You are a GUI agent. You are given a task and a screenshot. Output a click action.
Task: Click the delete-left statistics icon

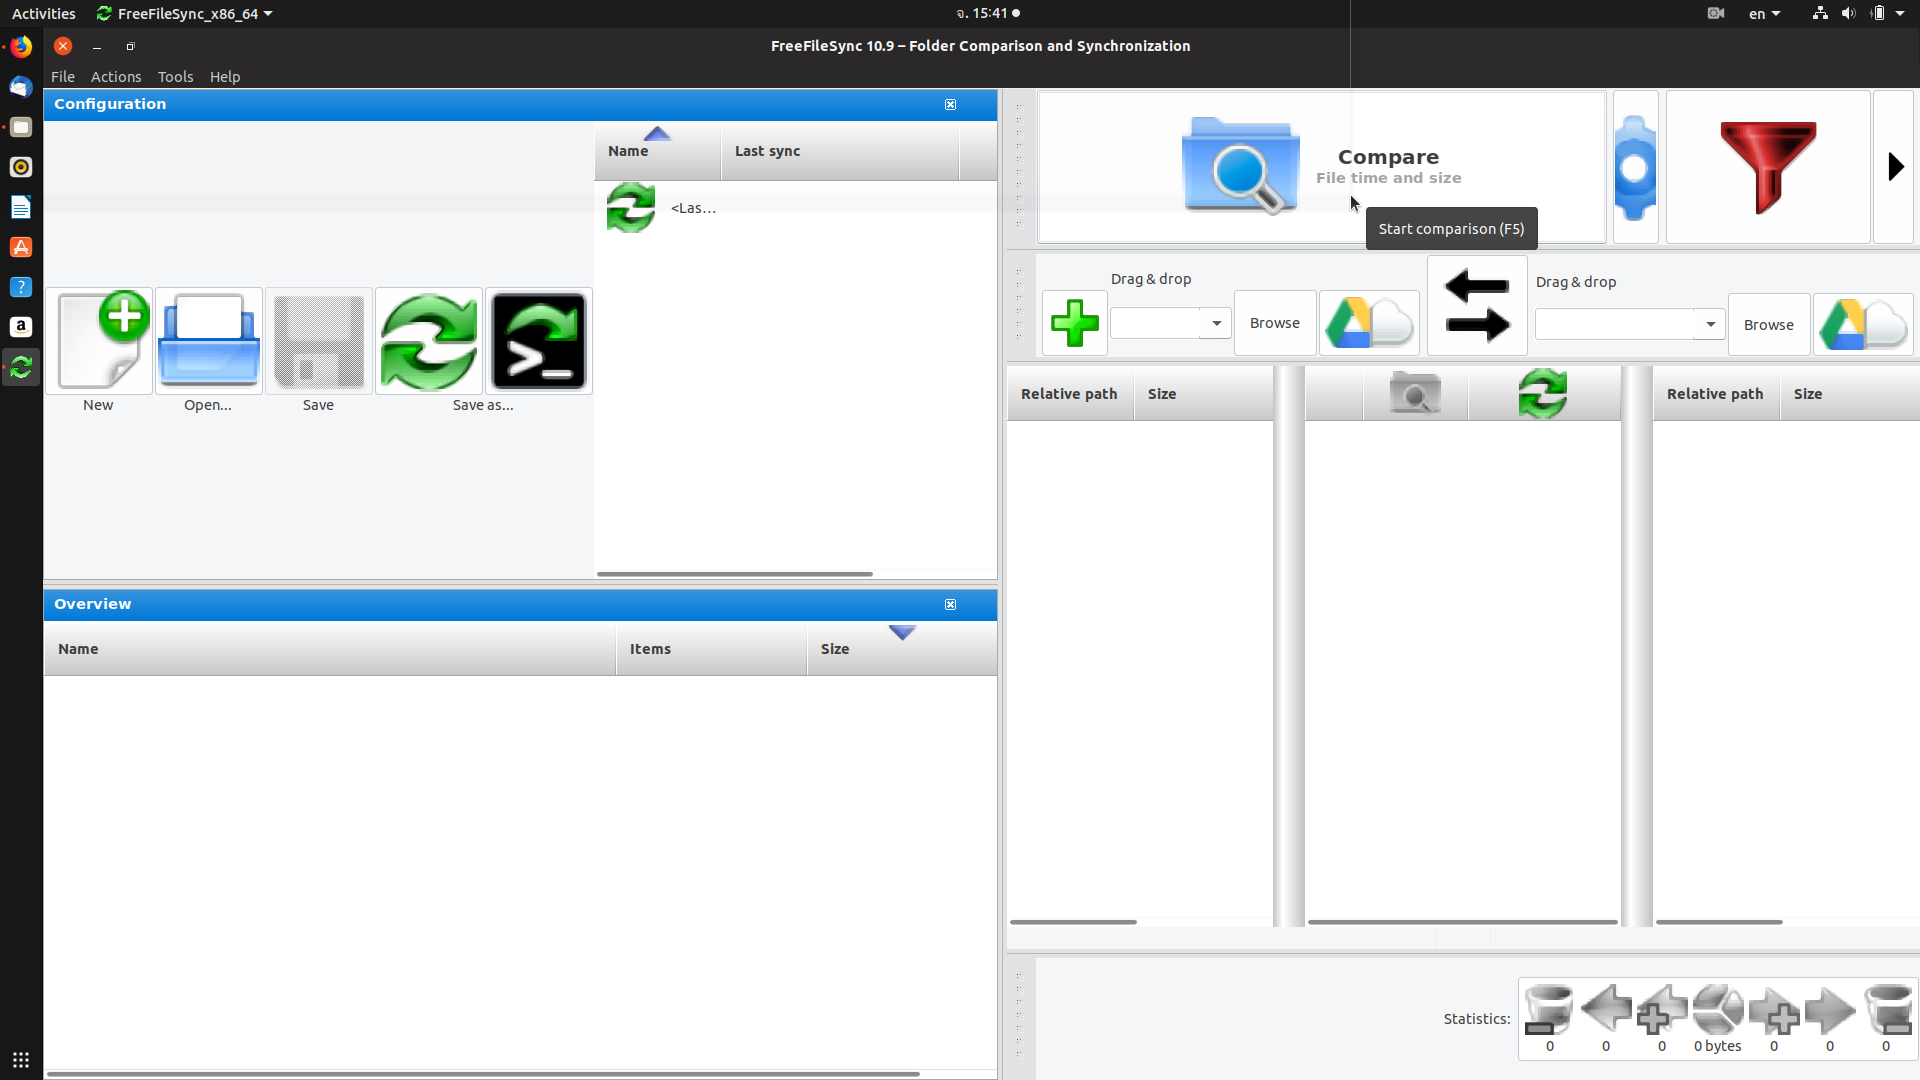coord(1549,1010)
